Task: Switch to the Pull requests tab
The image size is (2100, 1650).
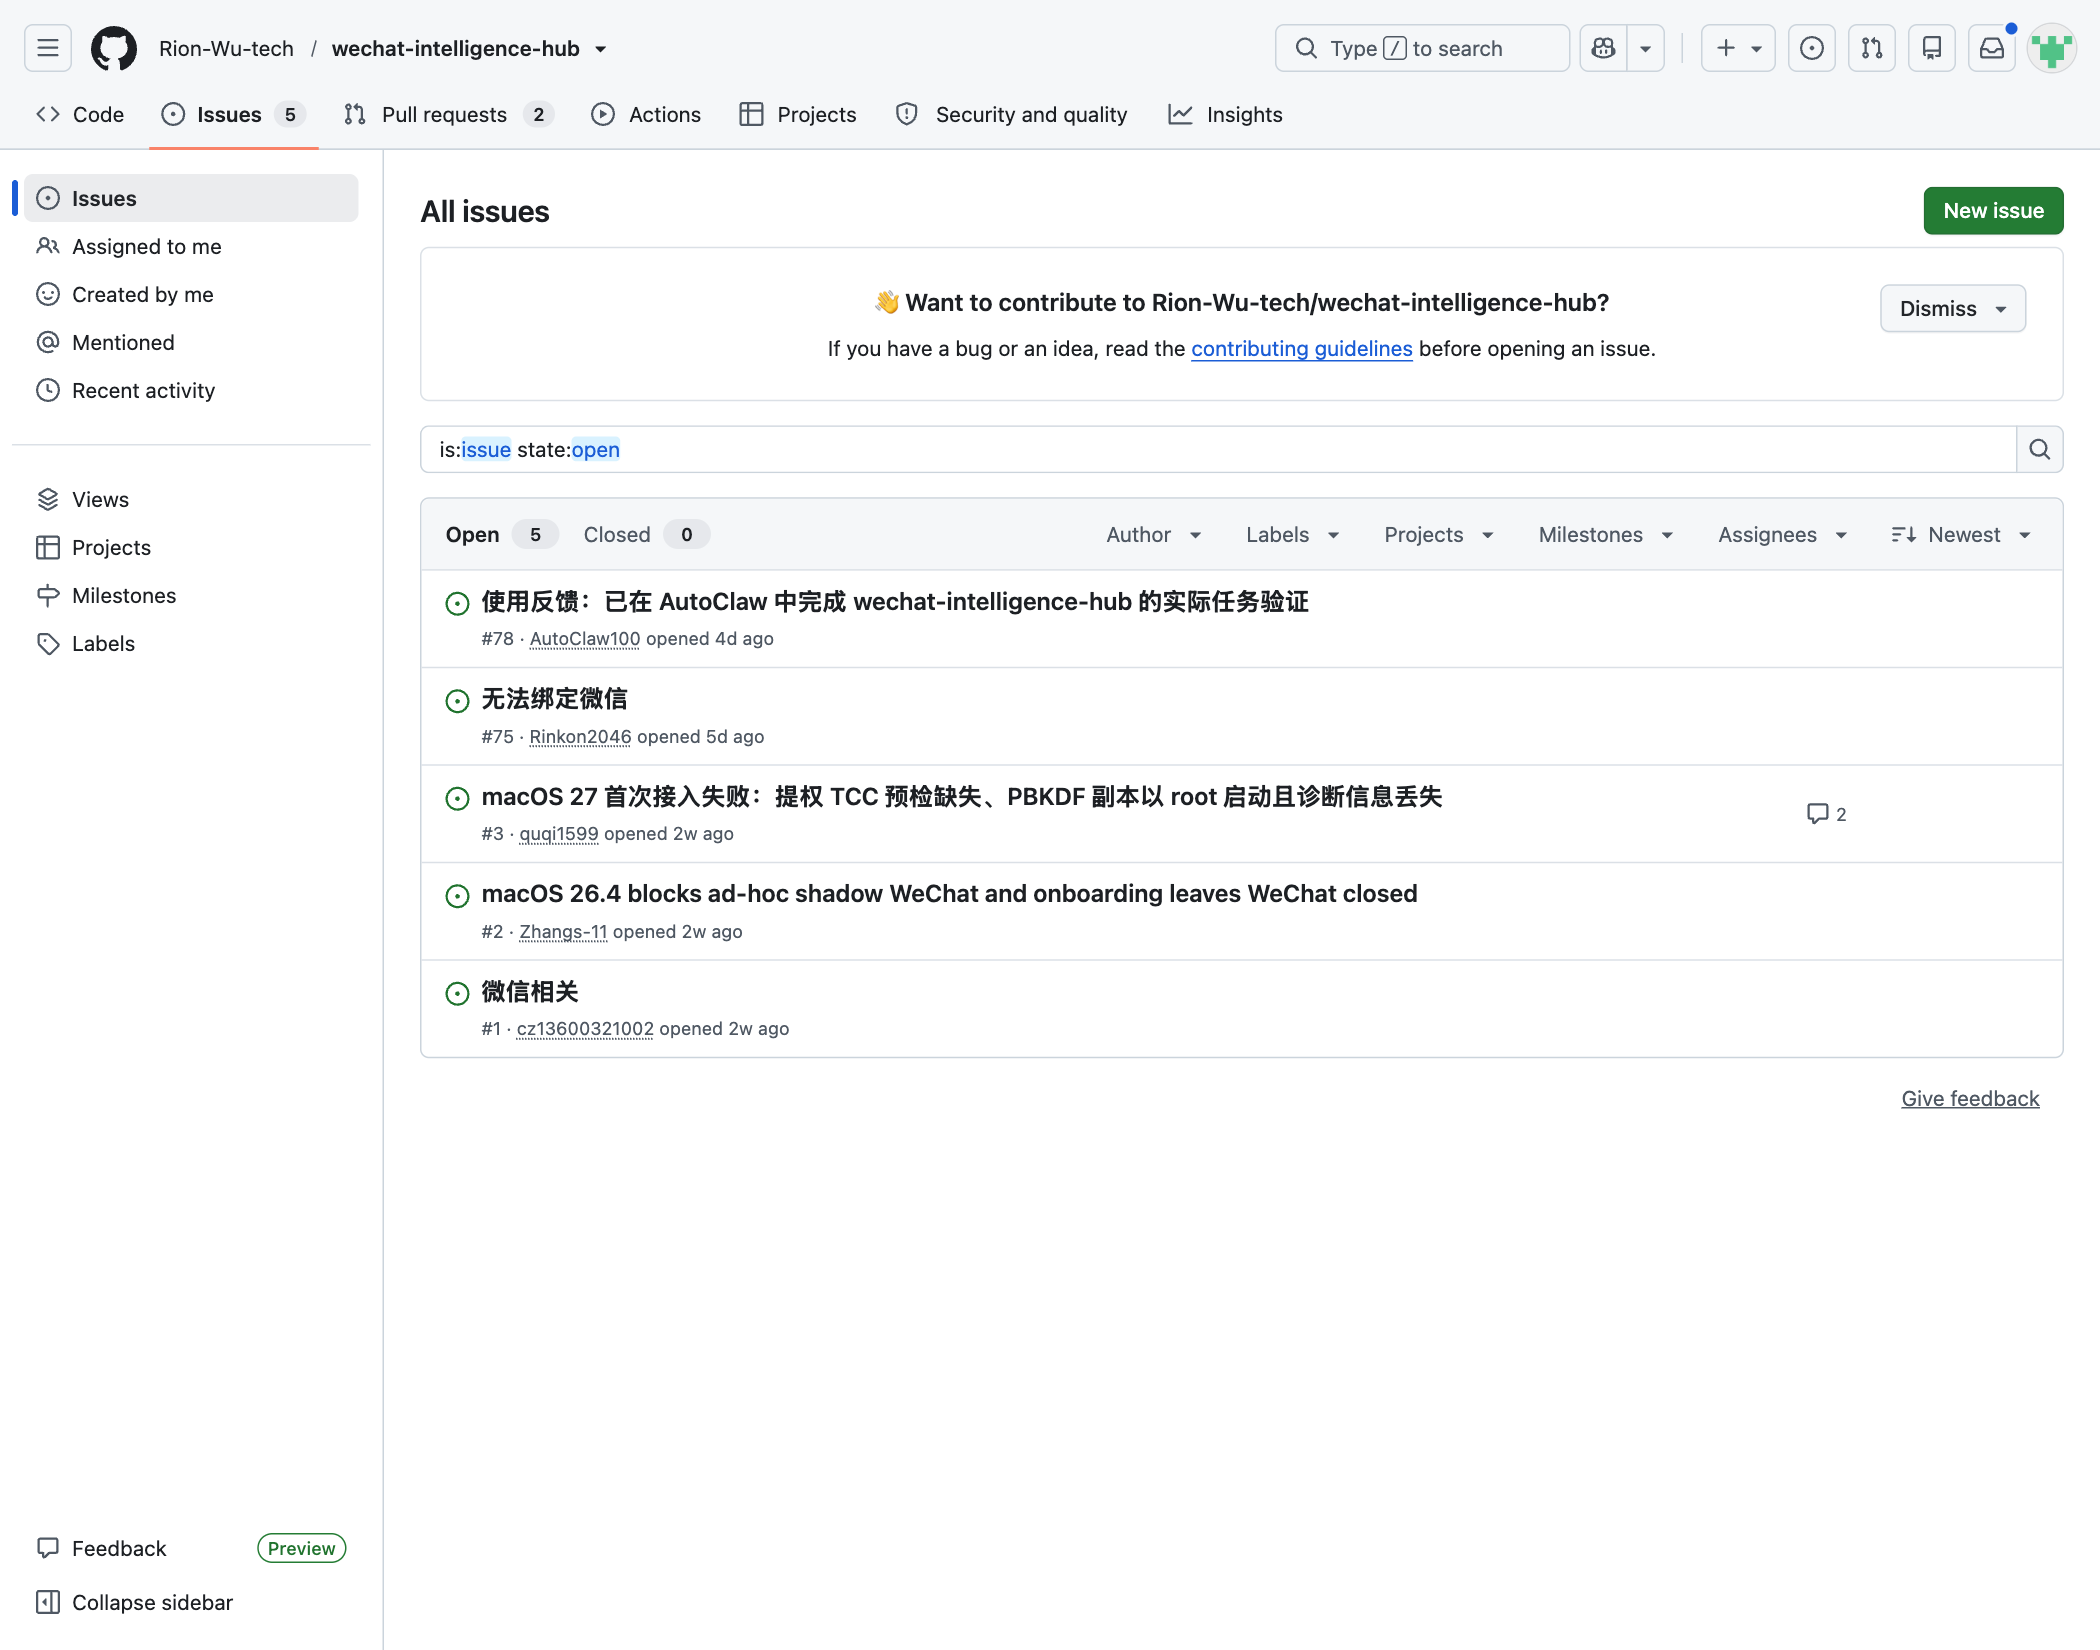Action: (448, 114)
